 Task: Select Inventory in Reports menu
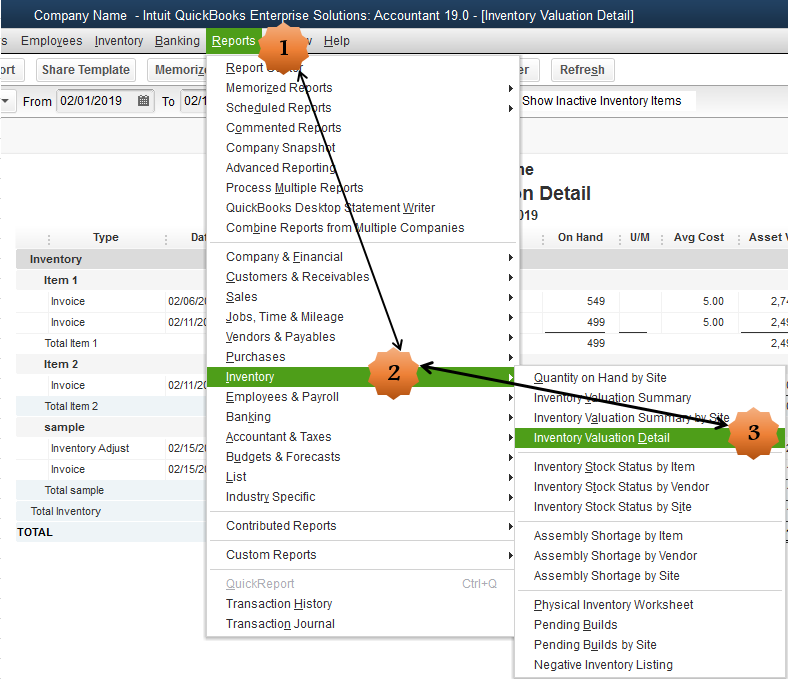point(362,377)
